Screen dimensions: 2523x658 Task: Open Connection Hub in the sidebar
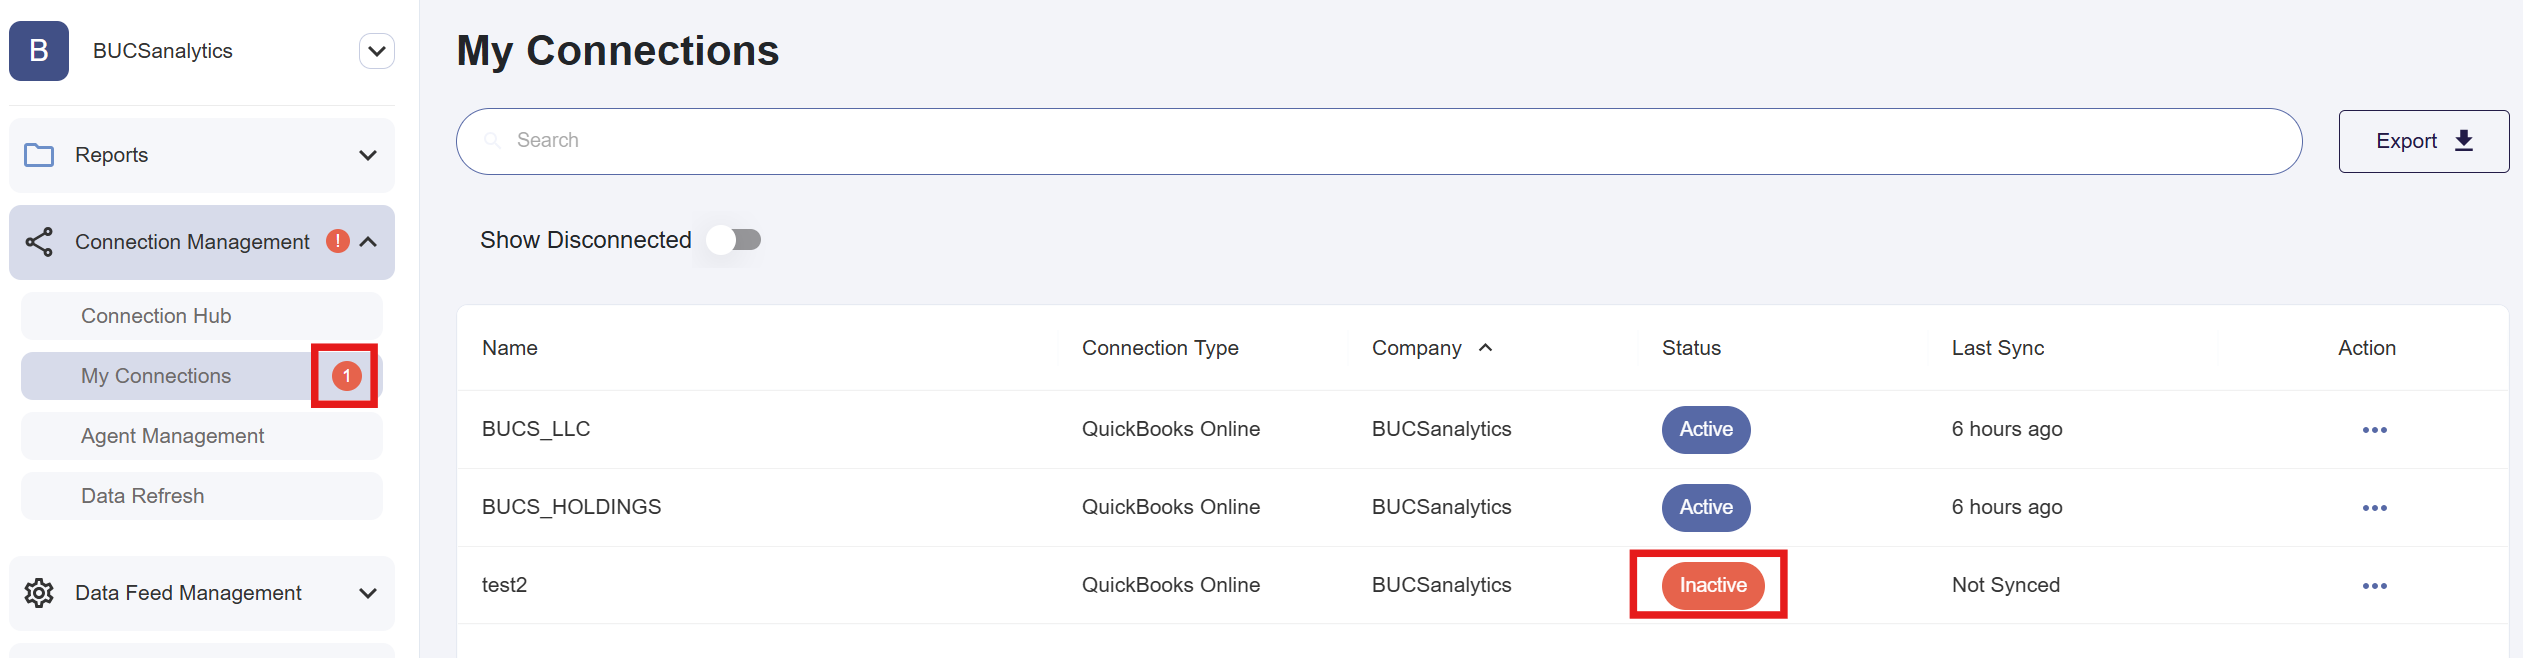click(156, 316)
